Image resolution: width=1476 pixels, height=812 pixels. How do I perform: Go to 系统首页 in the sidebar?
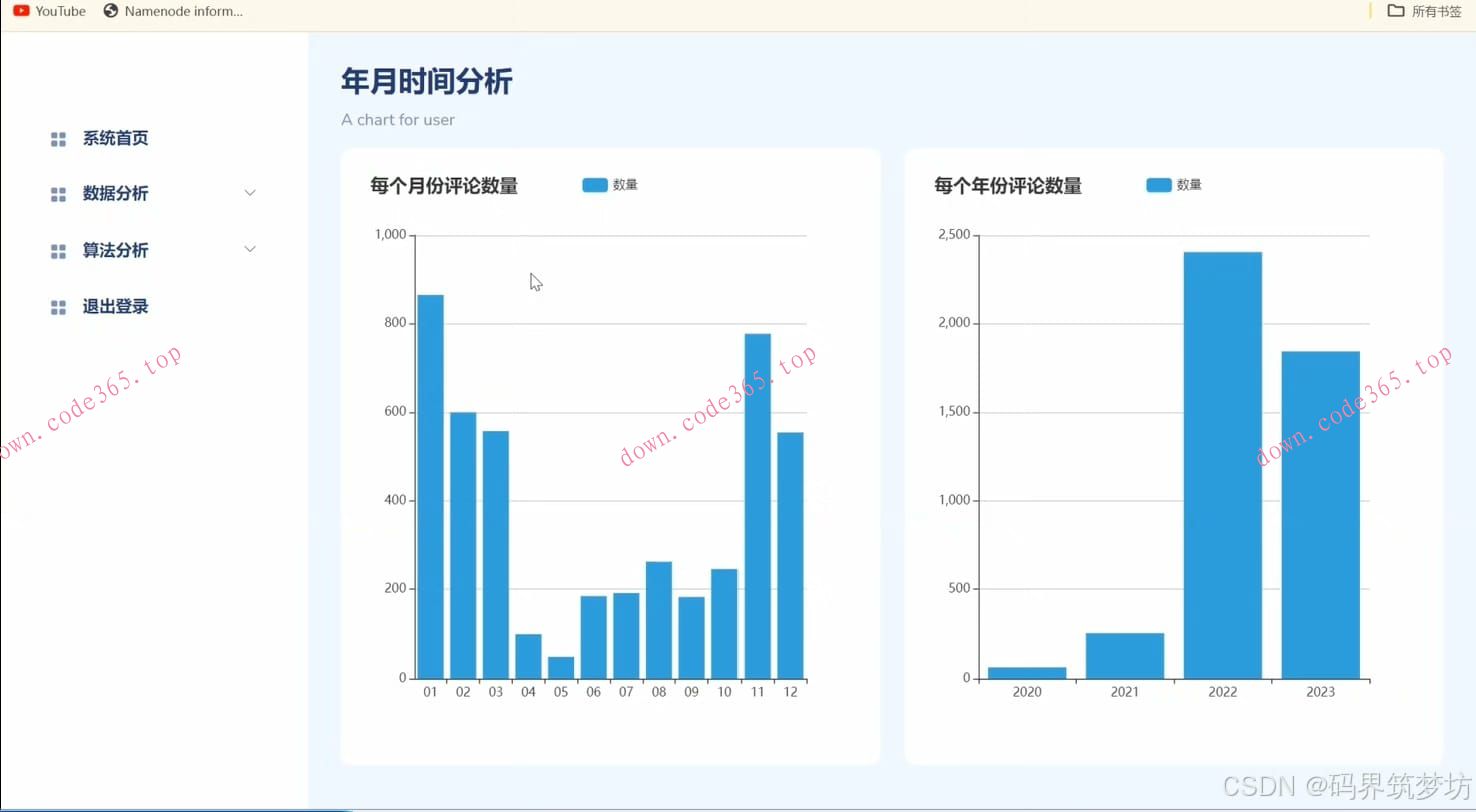(x=115, y=139)
